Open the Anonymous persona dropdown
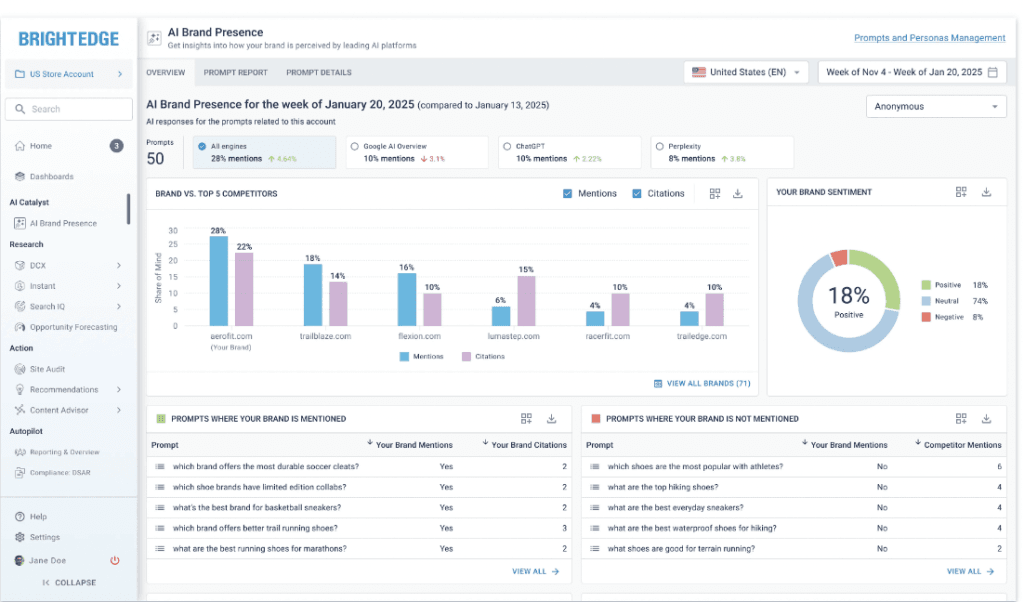Image resolution: width=1024 pixels, height=602 pixels. point(935,106)
